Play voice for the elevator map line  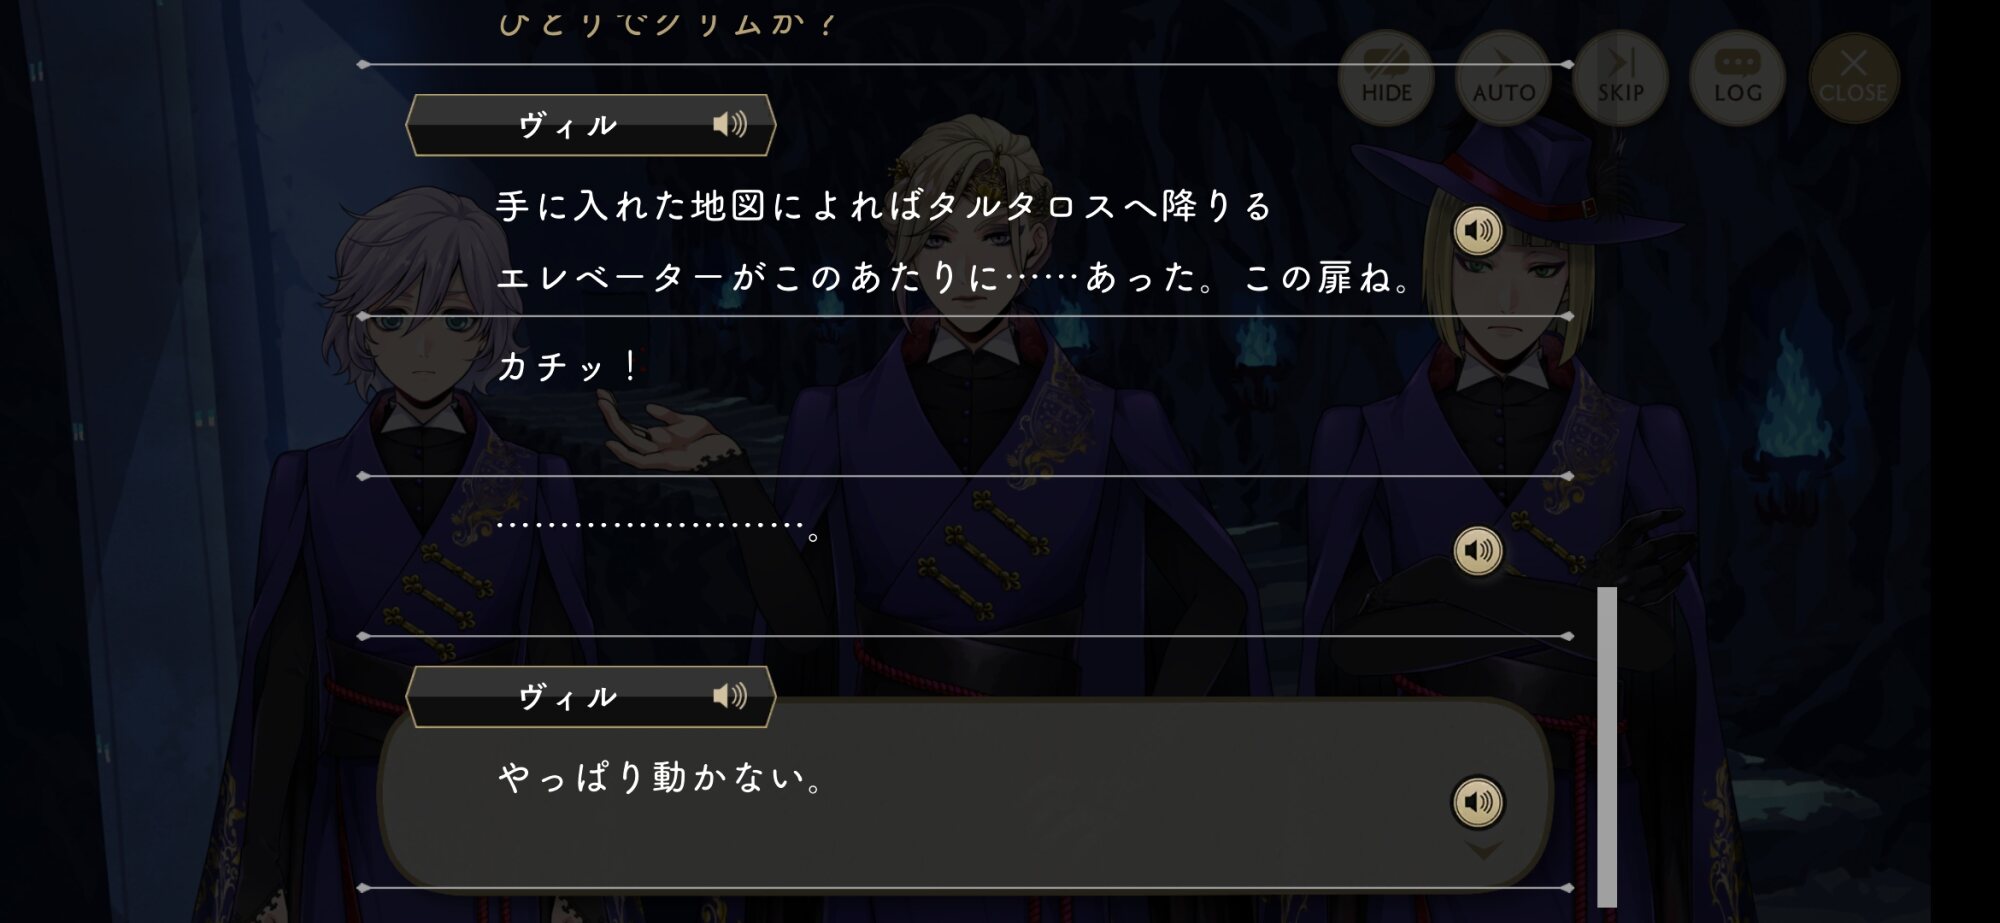click(1478, 231)
